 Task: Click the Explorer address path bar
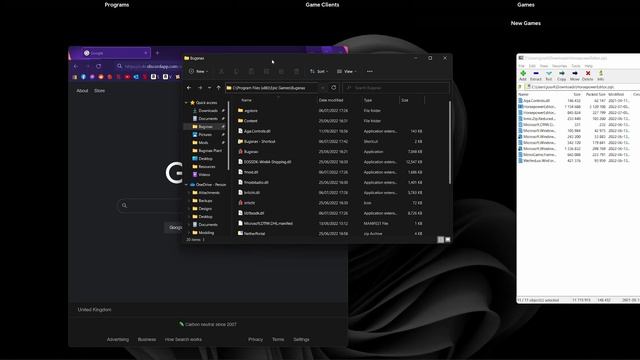[x=272, y=88]
